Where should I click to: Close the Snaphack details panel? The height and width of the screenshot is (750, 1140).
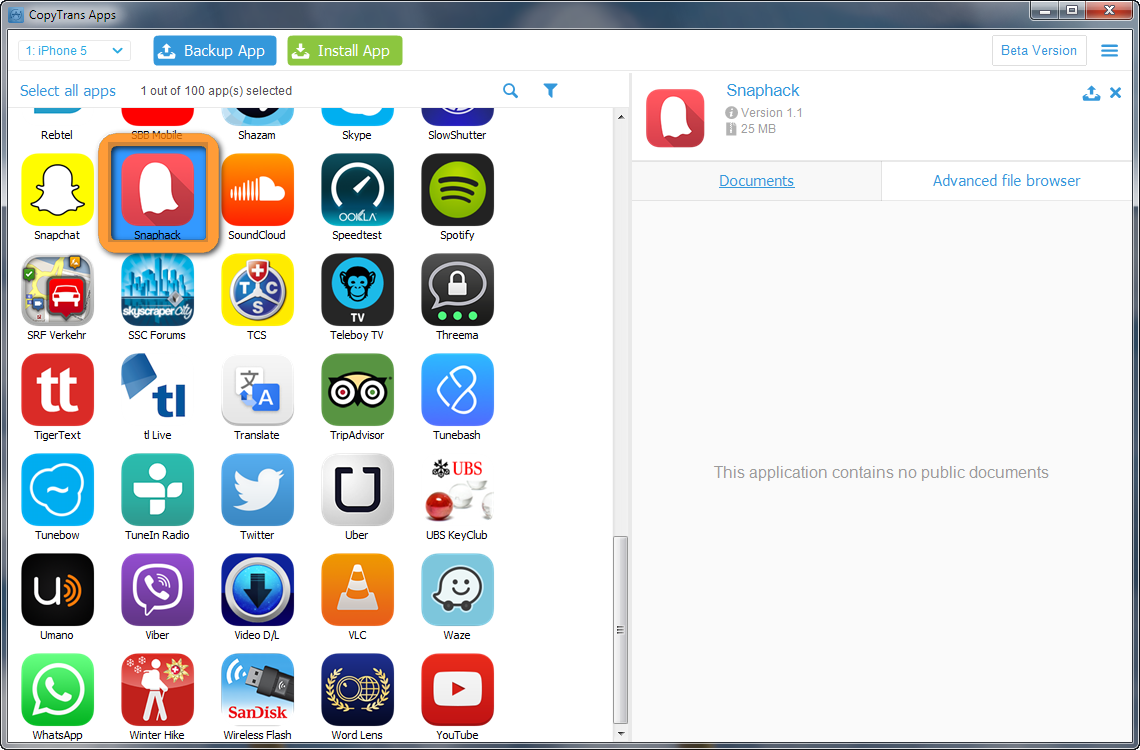tap(1115, 93)
